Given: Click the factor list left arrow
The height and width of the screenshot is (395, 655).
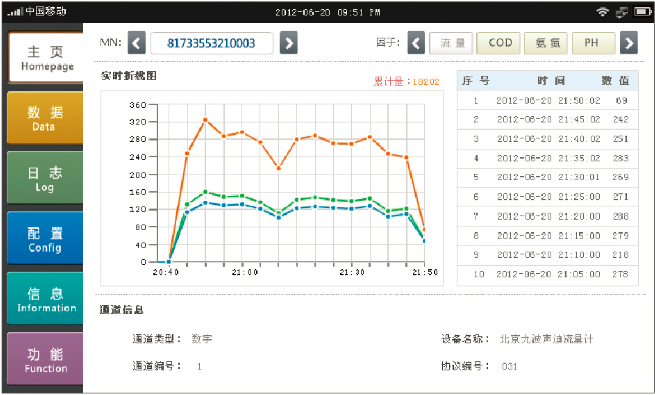Looking at the screenshot, I should 416,43.
